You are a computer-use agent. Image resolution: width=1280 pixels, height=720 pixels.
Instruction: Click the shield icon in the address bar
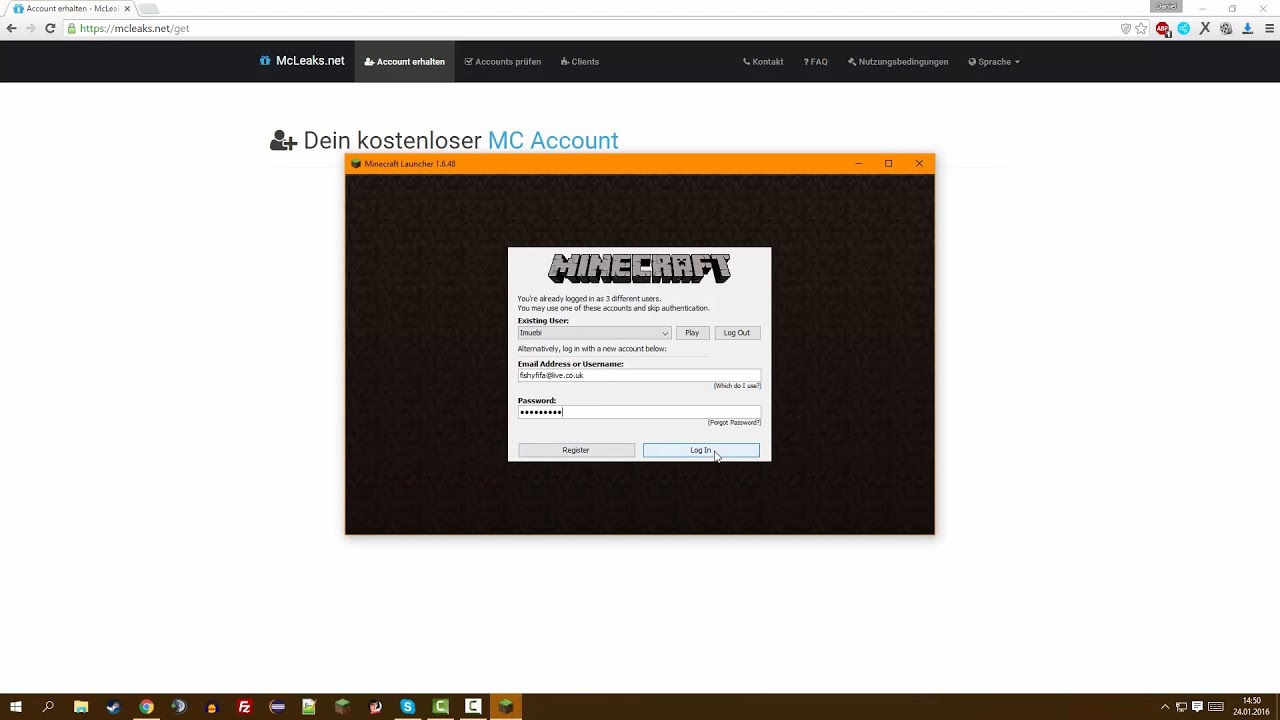1126,28
